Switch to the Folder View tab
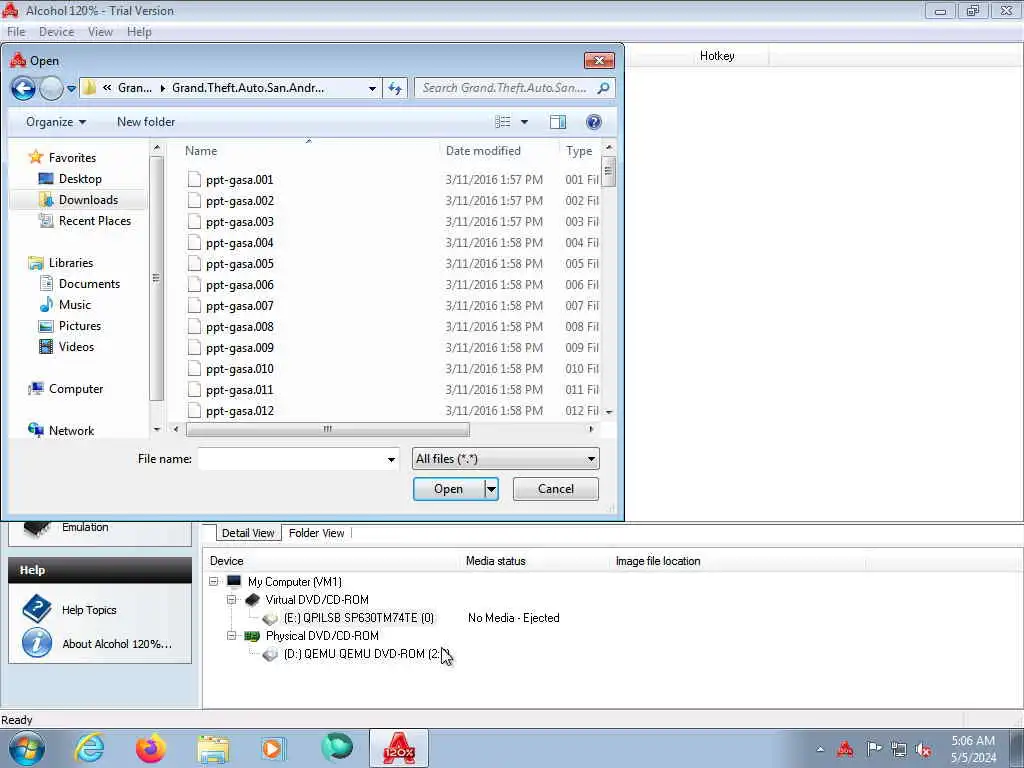The image size is (1024, 768). click(x=316, y=533)
